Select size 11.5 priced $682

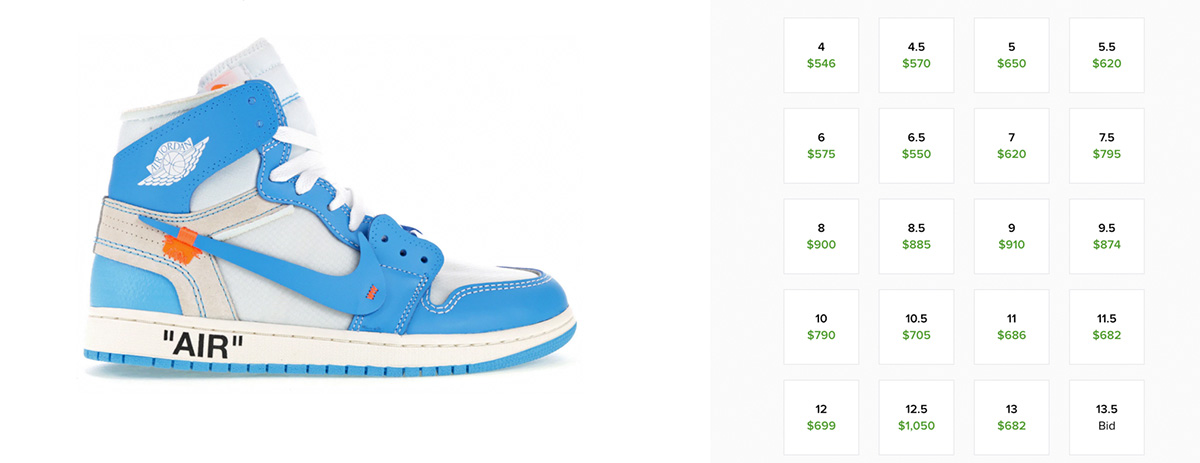[x=1107, y=327]
